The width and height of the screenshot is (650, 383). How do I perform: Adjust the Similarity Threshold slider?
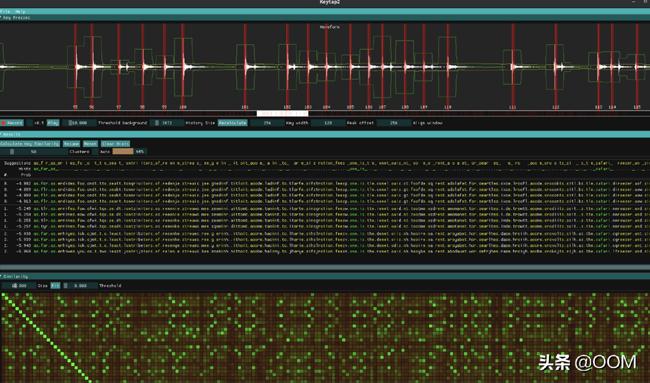[x=80, y=286]
